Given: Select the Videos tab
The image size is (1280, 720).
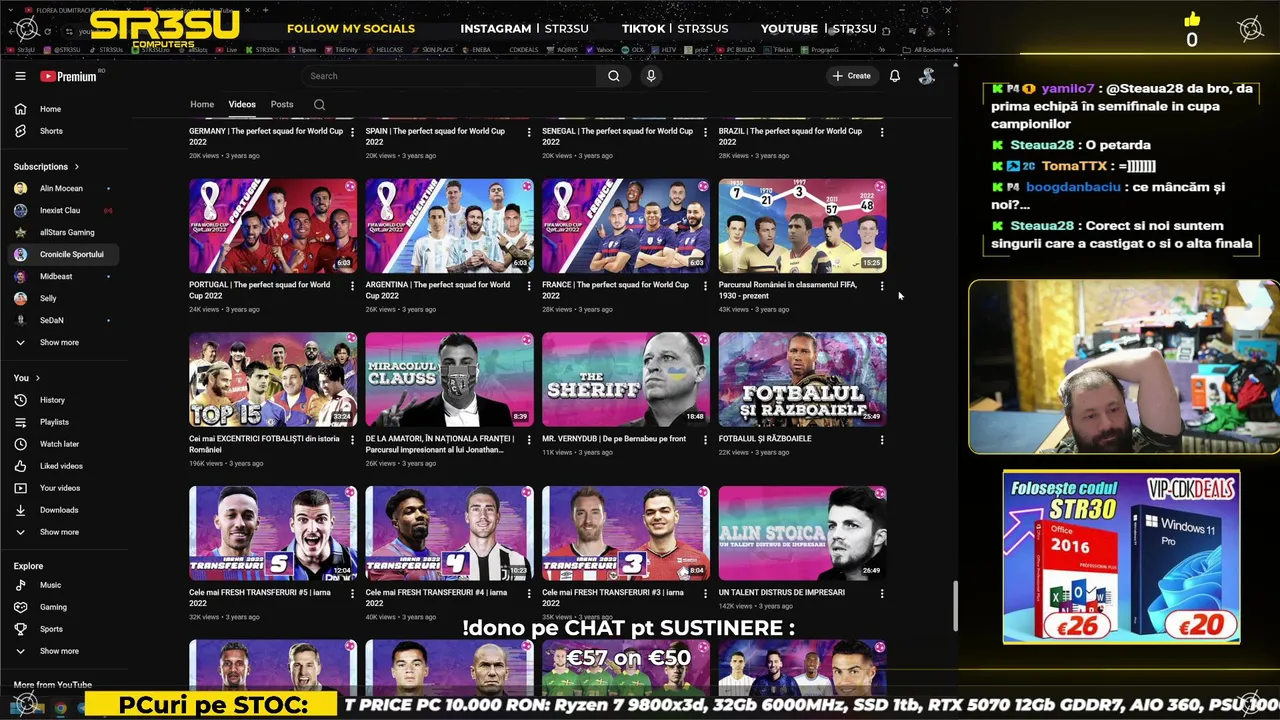Looking at the screenshot, I should click(x=242, y=104).
